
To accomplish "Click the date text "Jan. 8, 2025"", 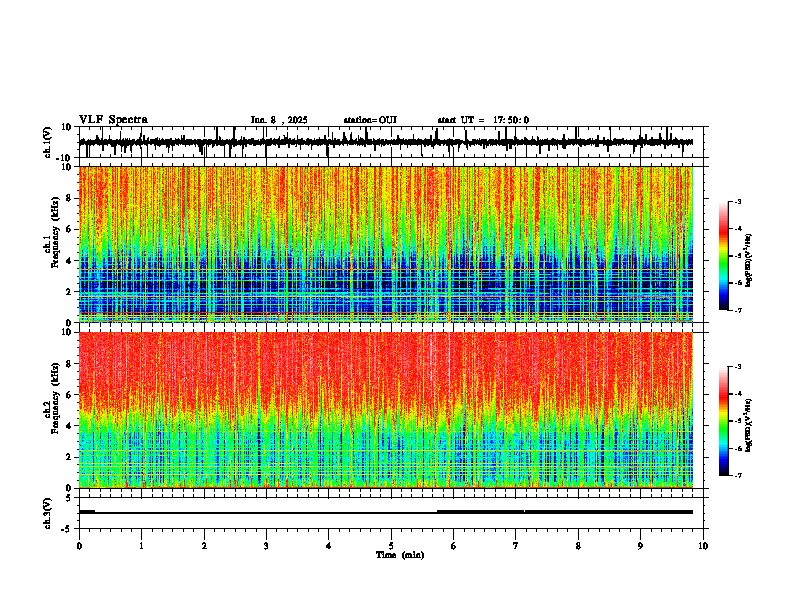I will [x=279, y=120].
